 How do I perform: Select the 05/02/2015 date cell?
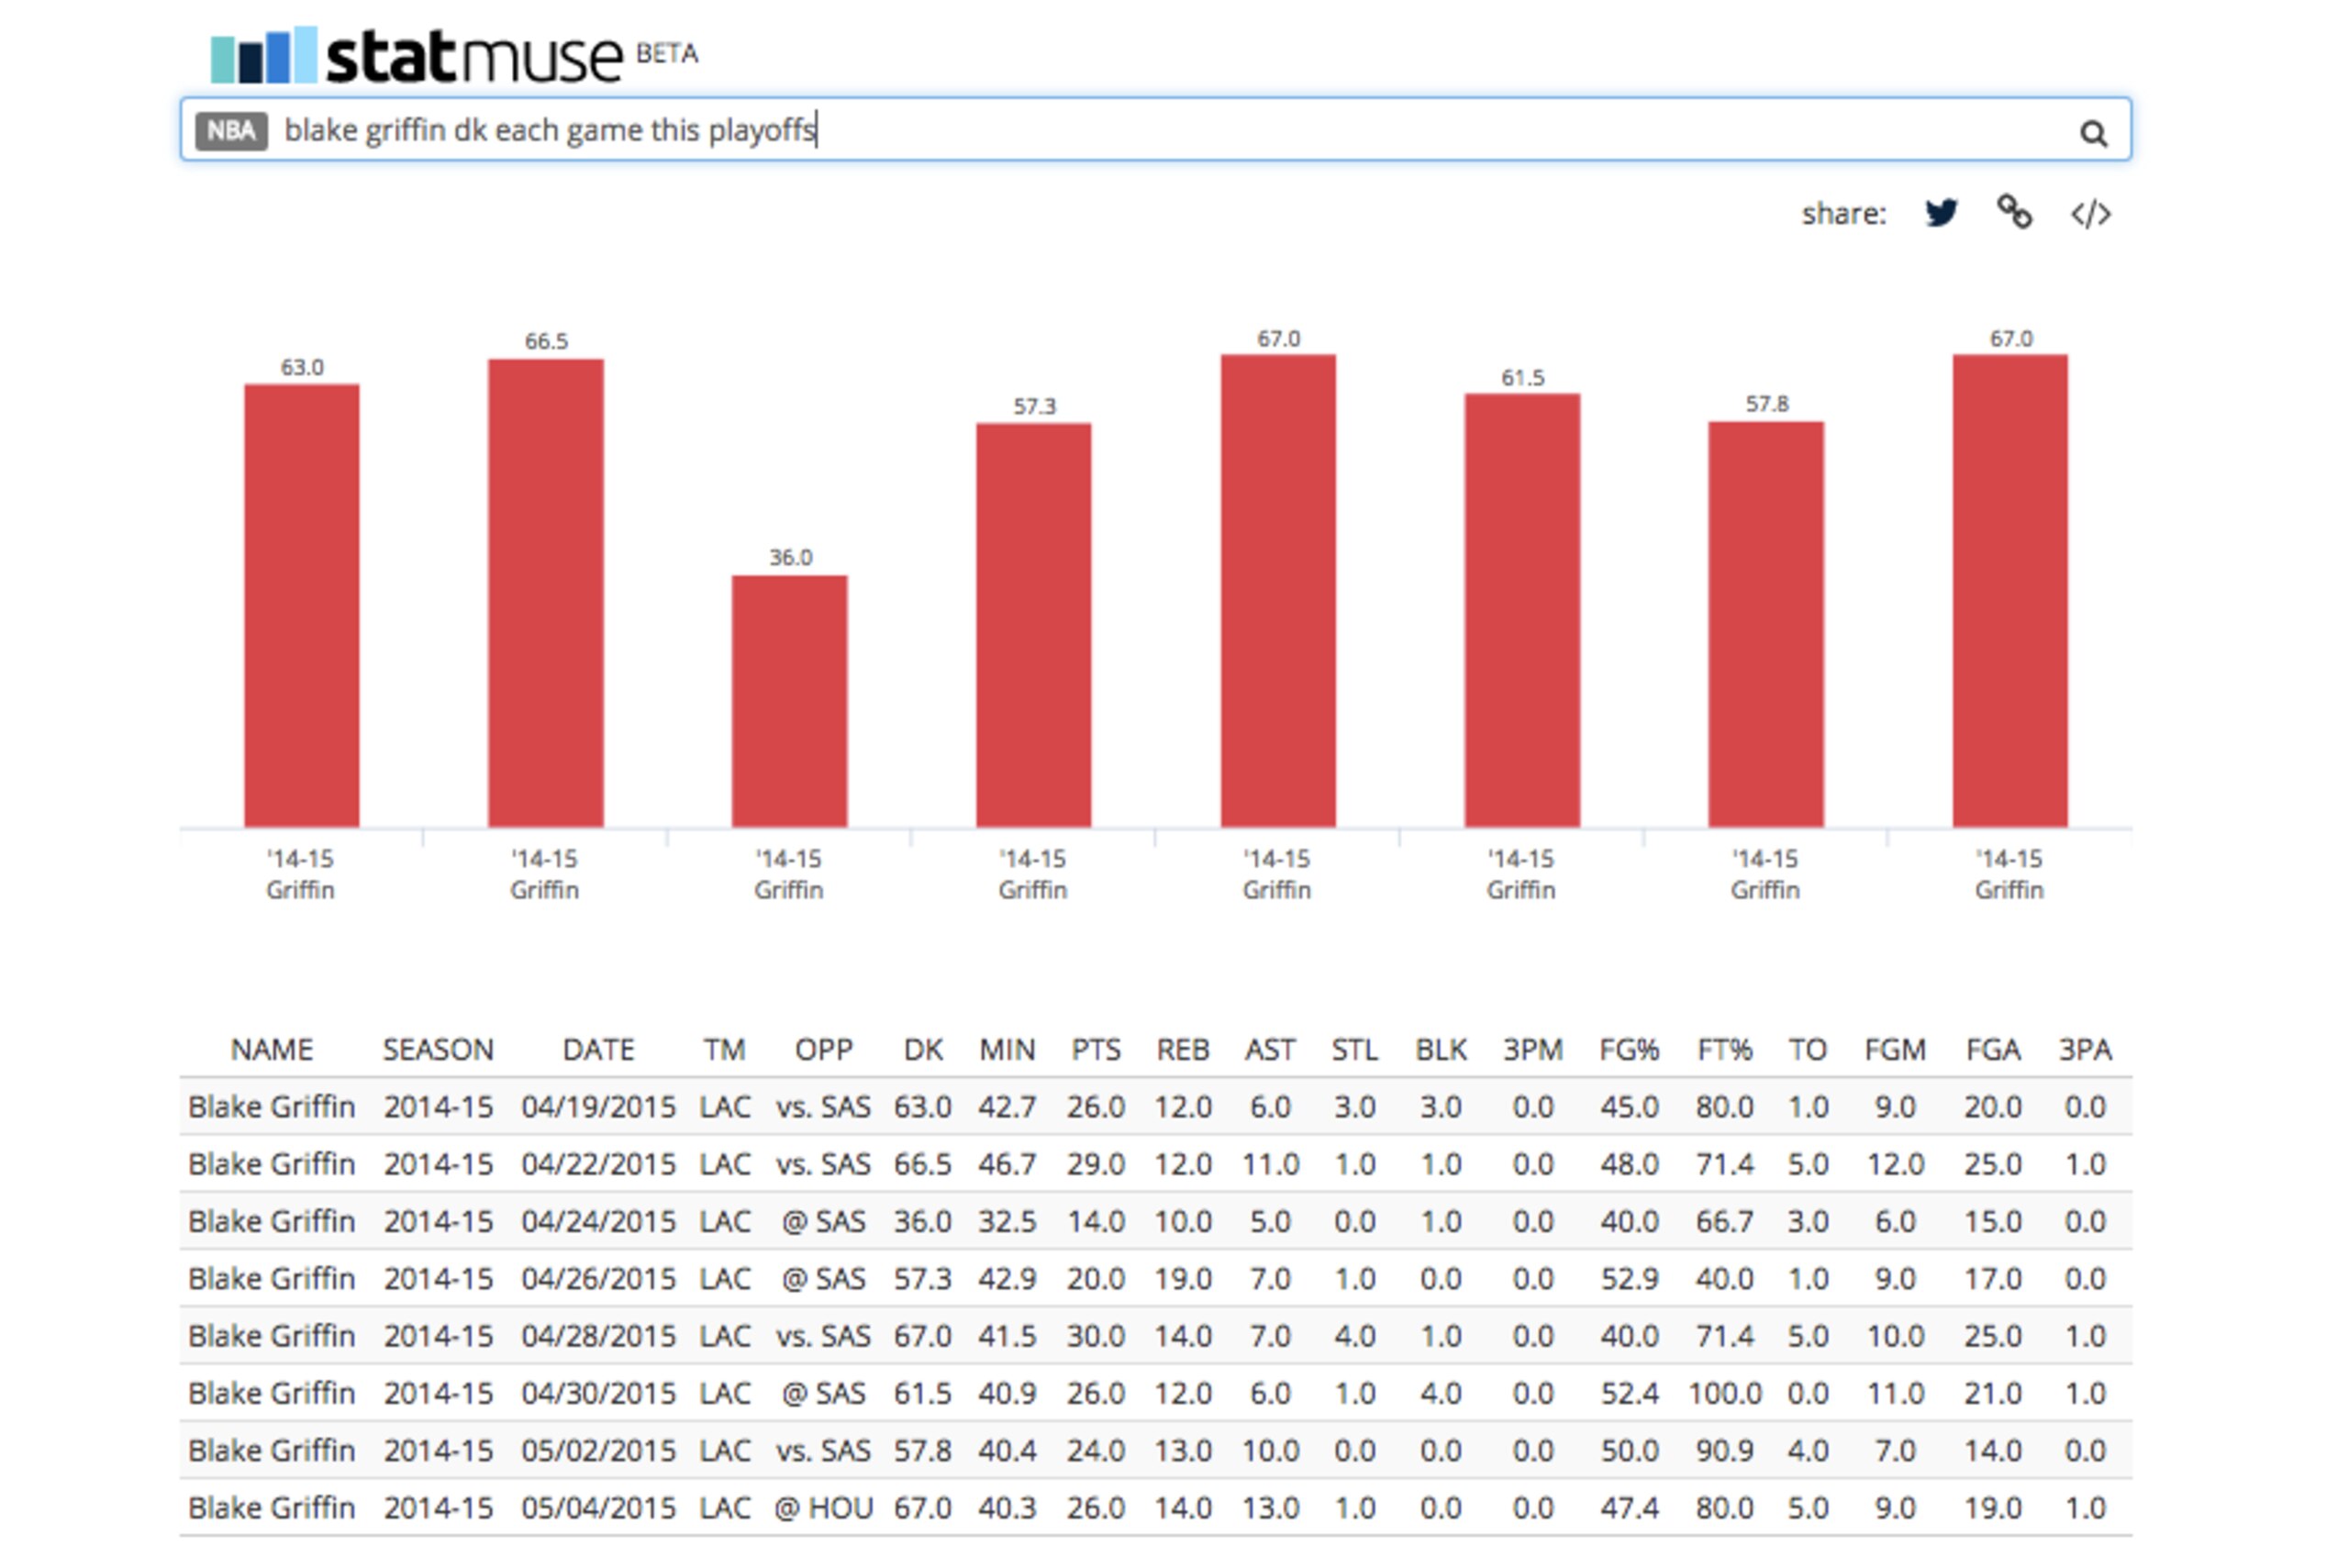tap(598, 1450)
